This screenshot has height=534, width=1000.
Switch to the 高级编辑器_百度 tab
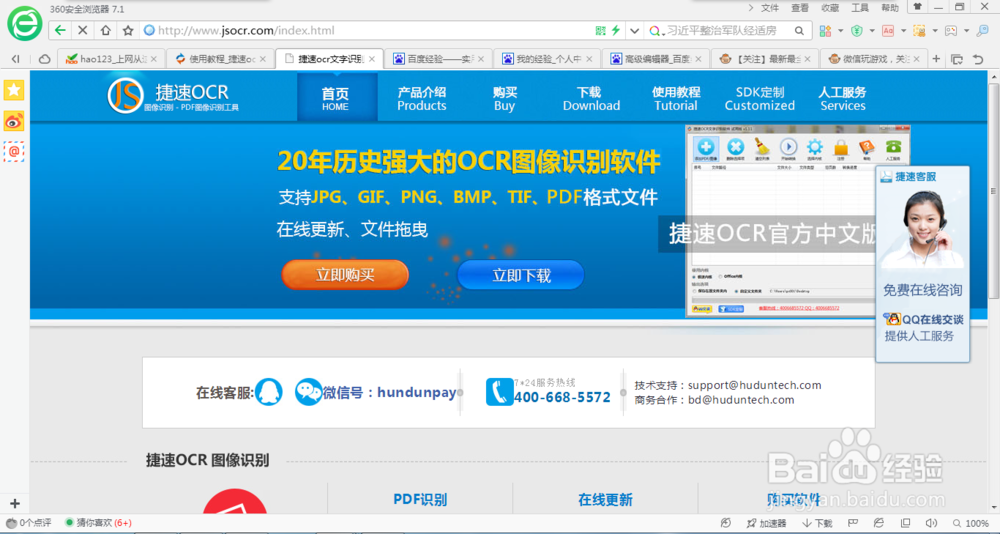(656, 59)
